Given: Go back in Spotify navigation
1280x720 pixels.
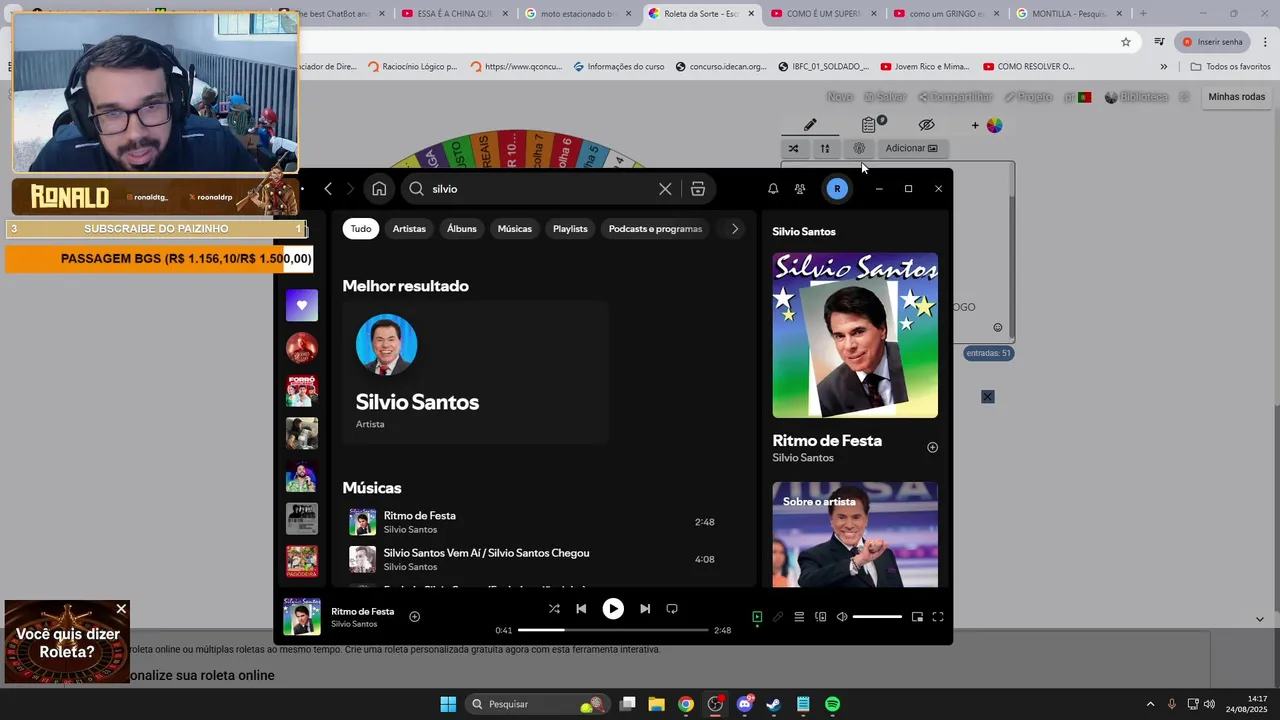Looking at the screenshot, I should click(328, 189).
